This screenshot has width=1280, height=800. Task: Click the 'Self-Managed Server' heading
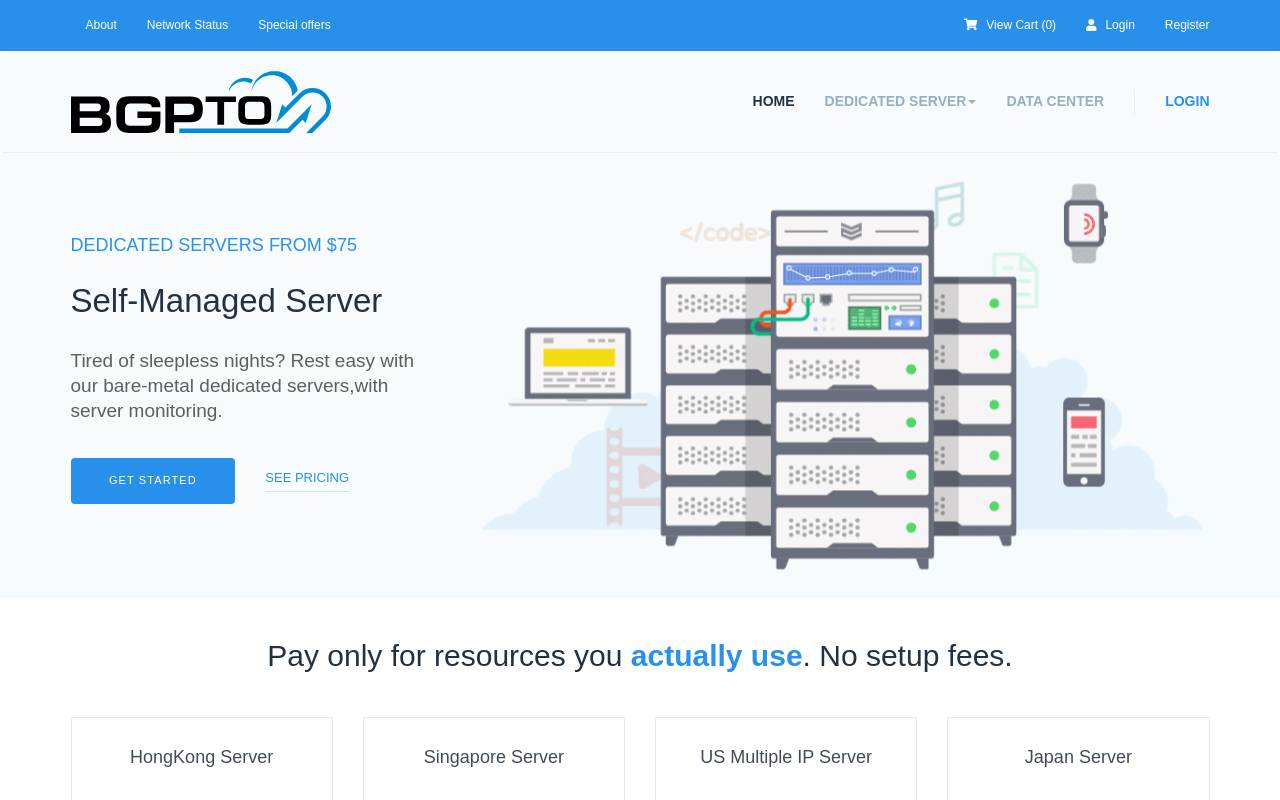tap(226, 301)
